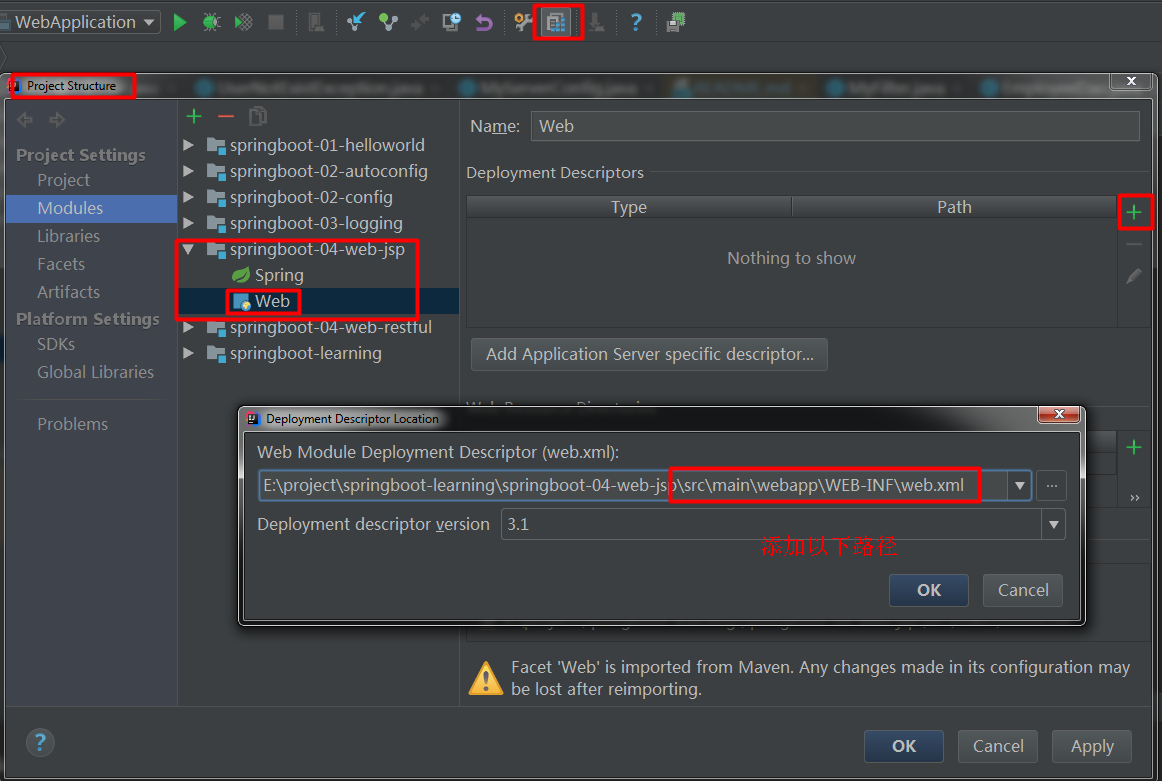Open SDKs under Platform Settings

pos(56,345)
